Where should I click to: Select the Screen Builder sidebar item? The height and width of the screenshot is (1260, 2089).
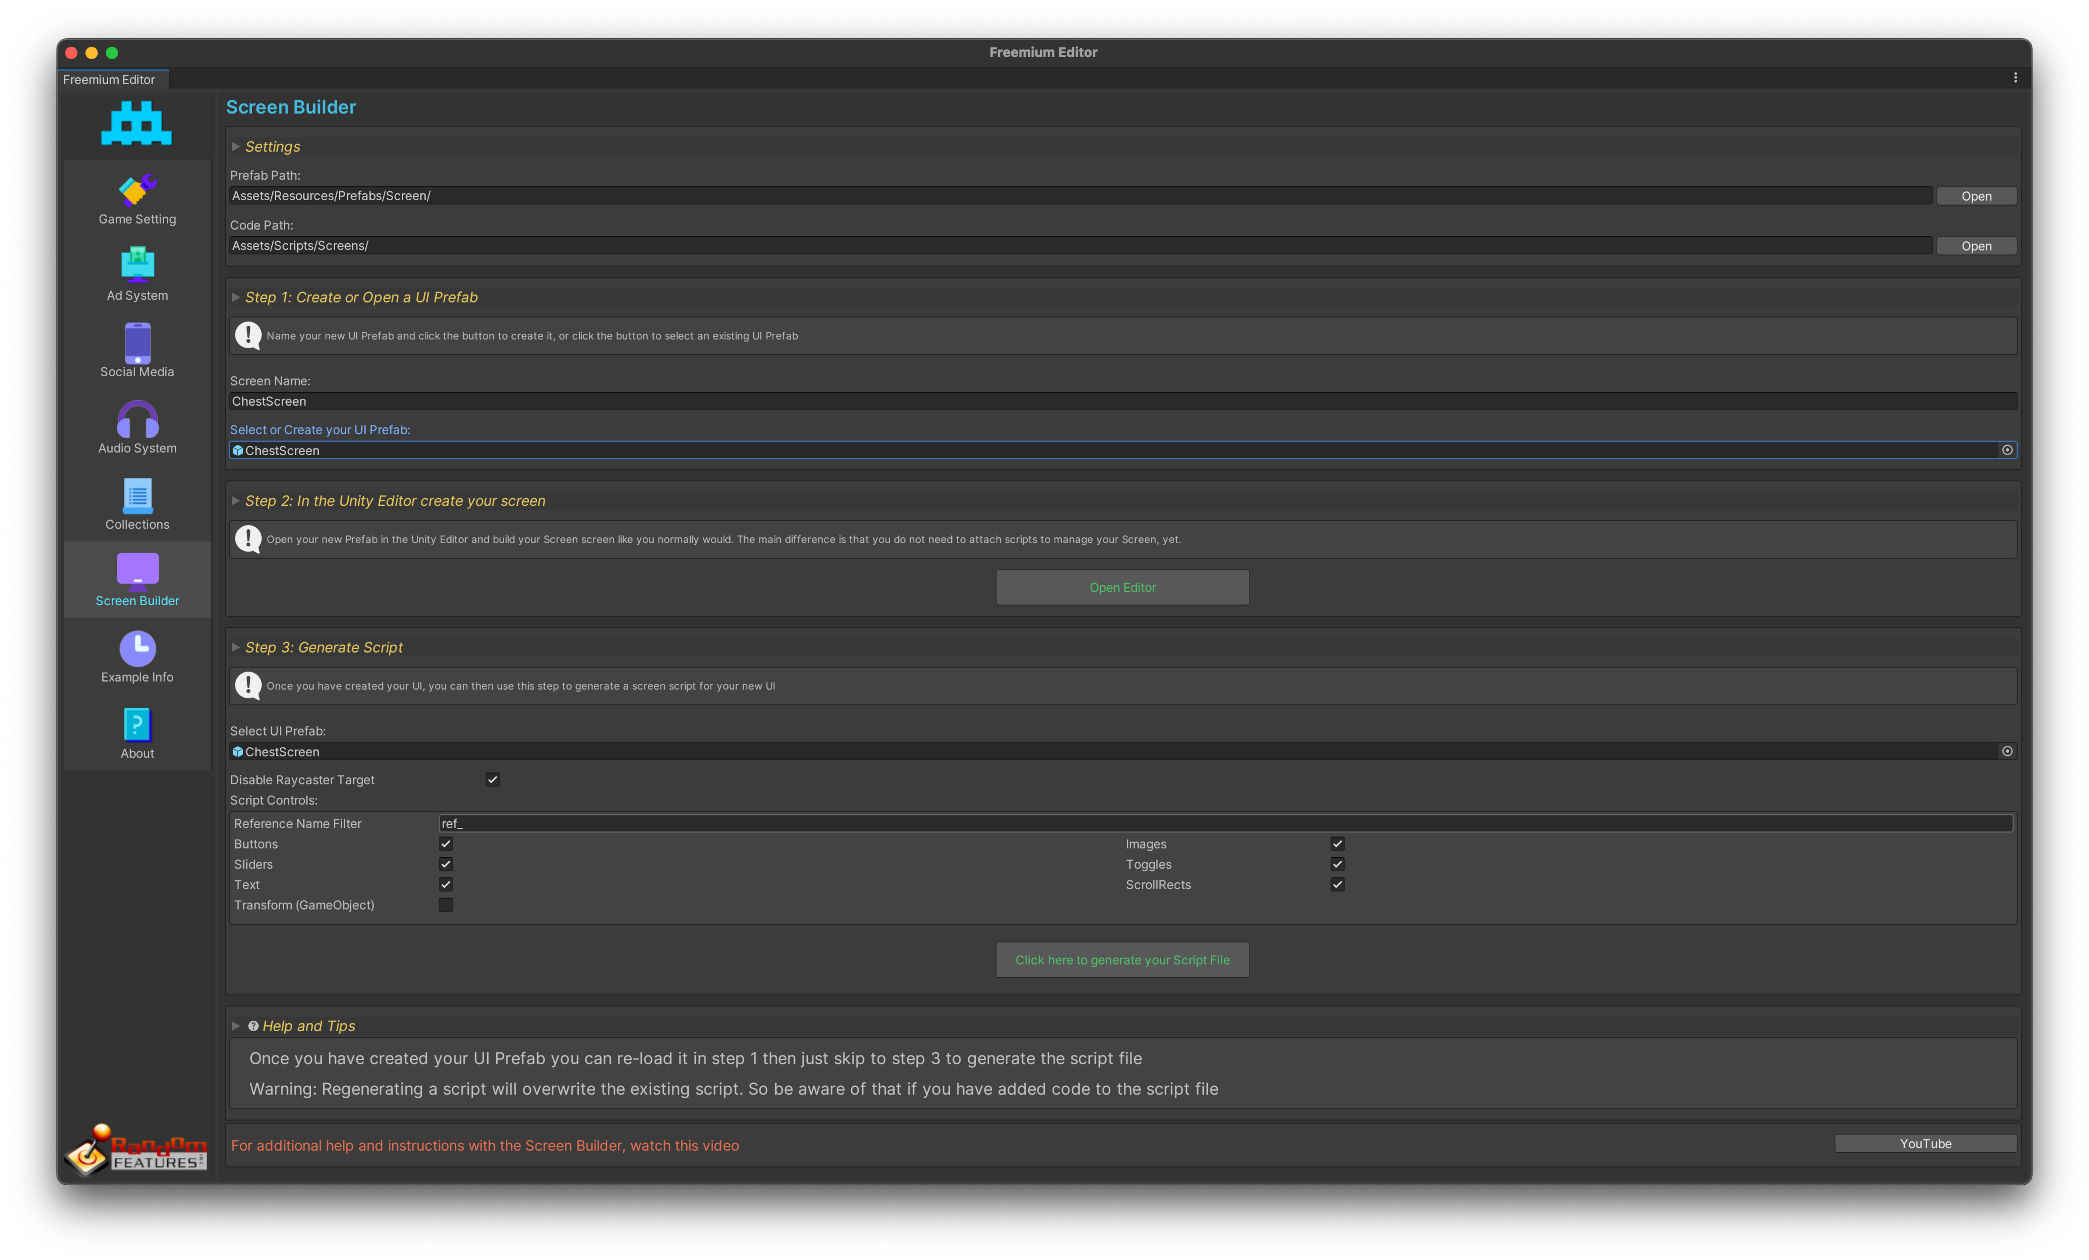[137, 580]
